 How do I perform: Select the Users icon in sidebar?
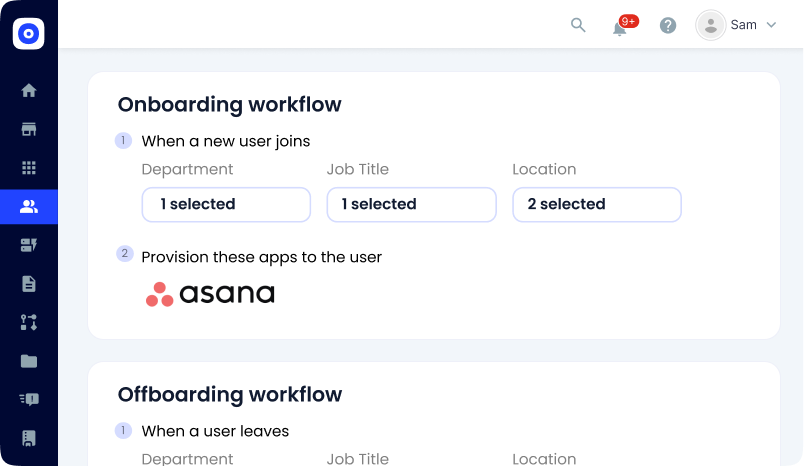29,207
